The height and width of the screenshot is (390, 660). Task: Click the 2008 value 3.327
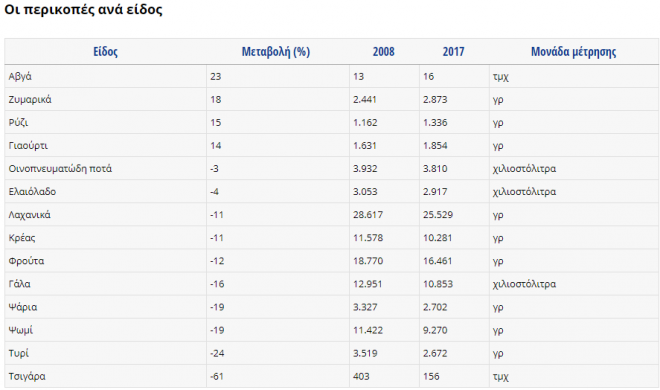(x=365, y=307)
